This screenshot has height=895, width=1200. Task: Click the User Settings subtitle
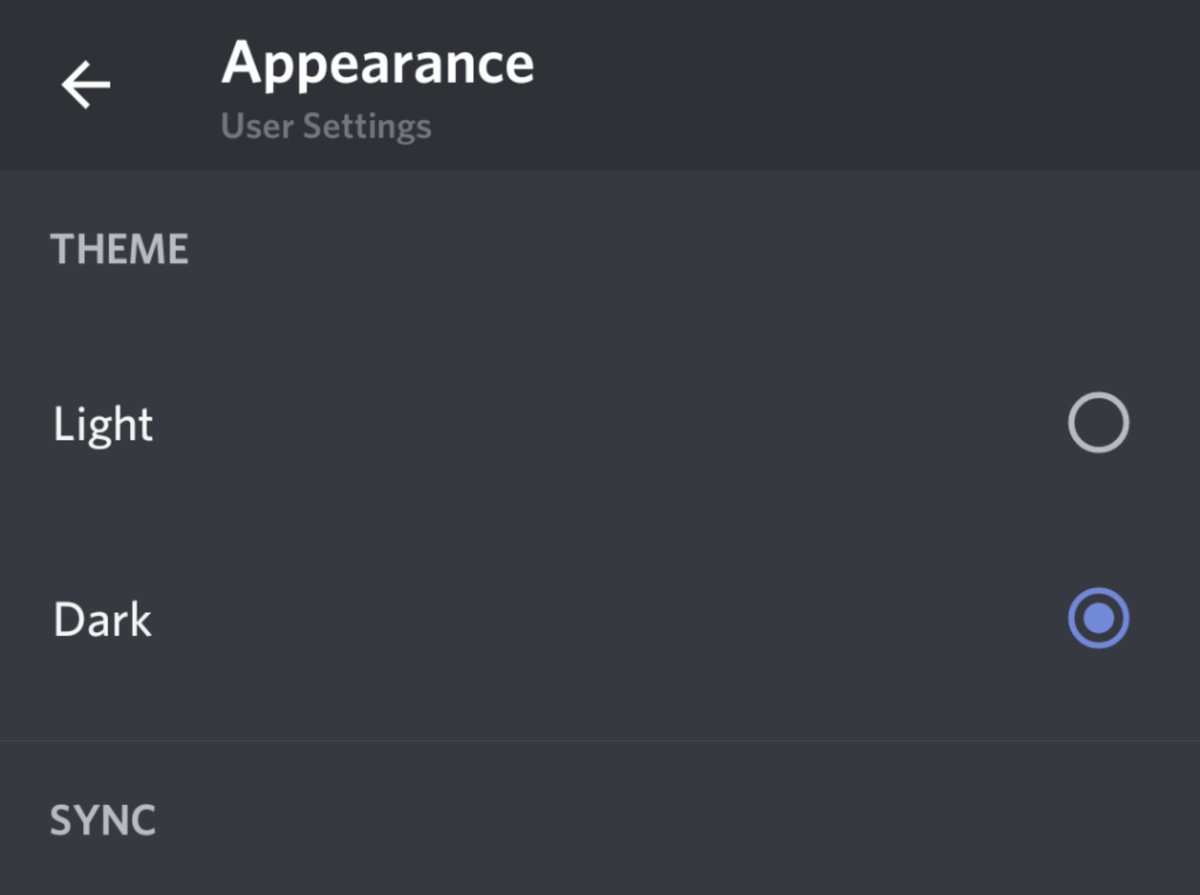pyautogui.click(x=326, y=127)
